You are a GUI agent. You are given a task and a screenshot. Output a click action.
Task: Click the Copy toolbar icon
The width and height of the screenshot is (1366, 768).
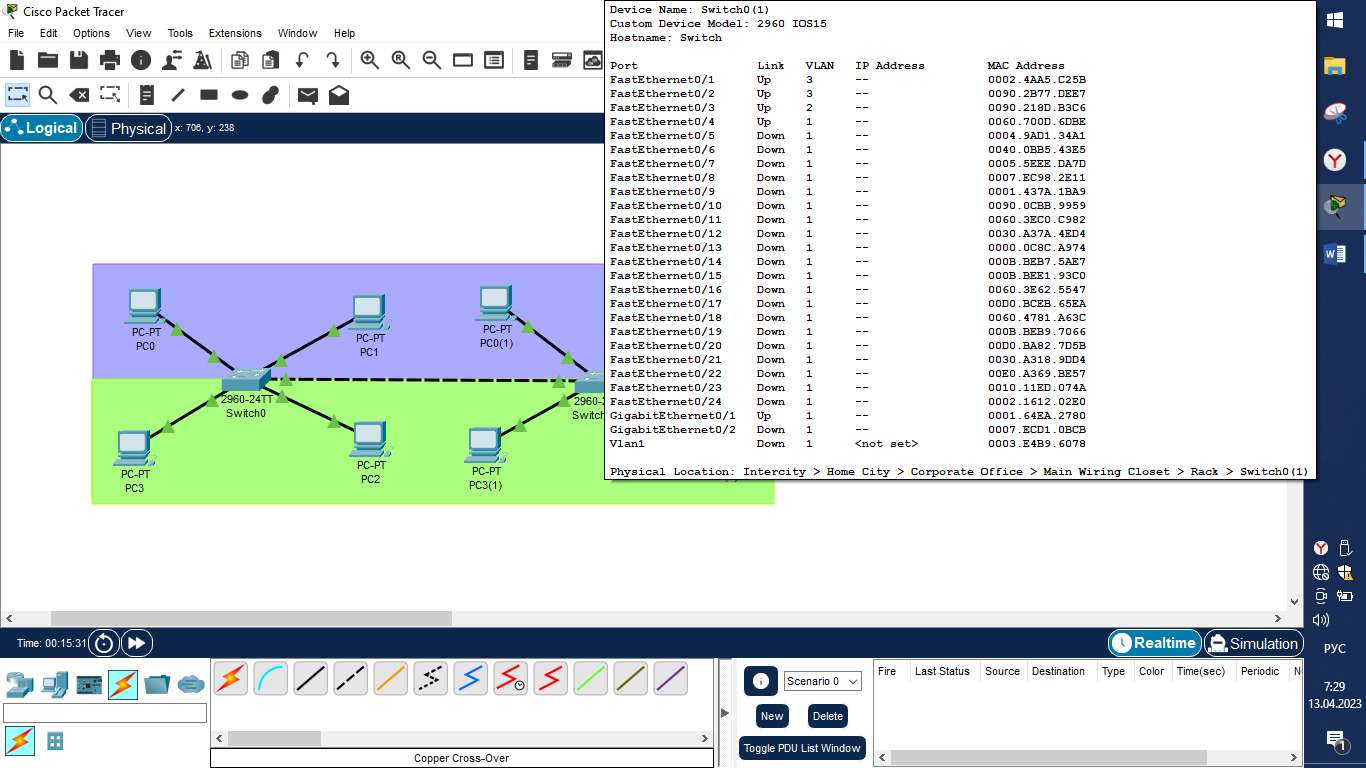[239, 60]
